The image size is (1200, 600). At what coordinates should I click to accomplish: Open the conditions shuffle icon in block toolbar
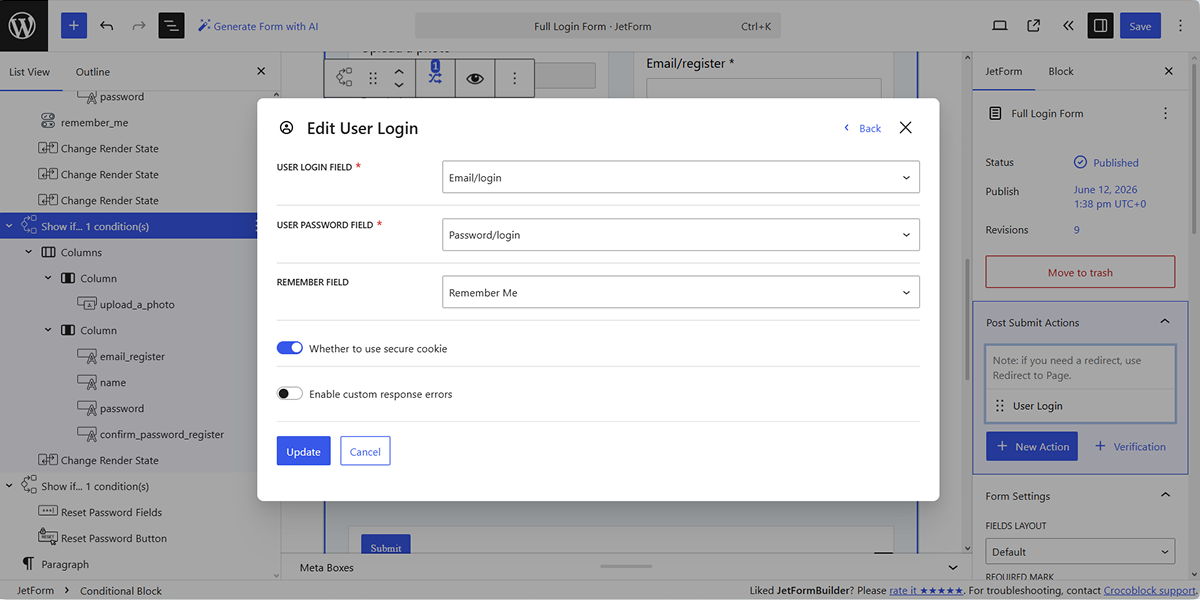tap(435, 76)
